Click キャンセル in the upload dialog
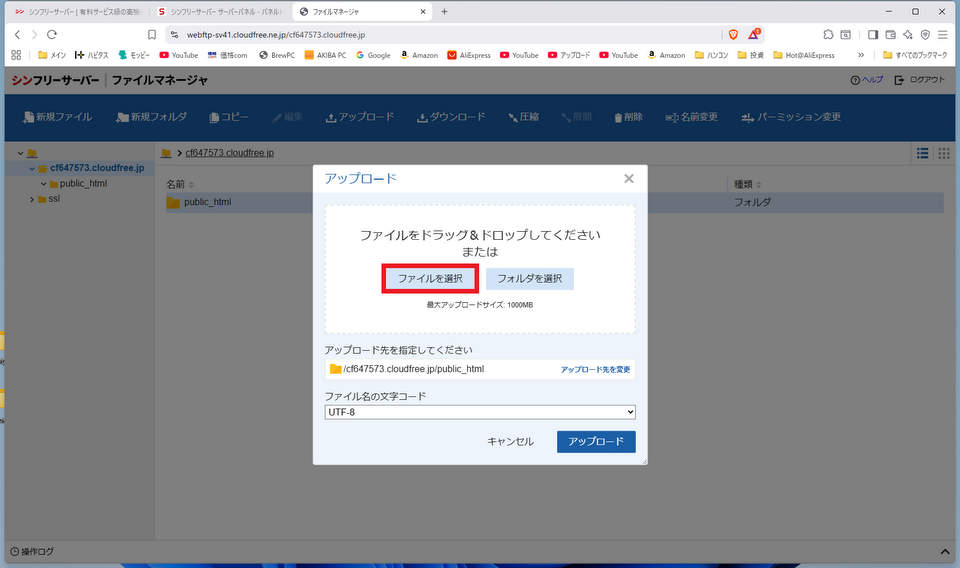The height and width of the screenshot is (568, 960). point(510,442)
